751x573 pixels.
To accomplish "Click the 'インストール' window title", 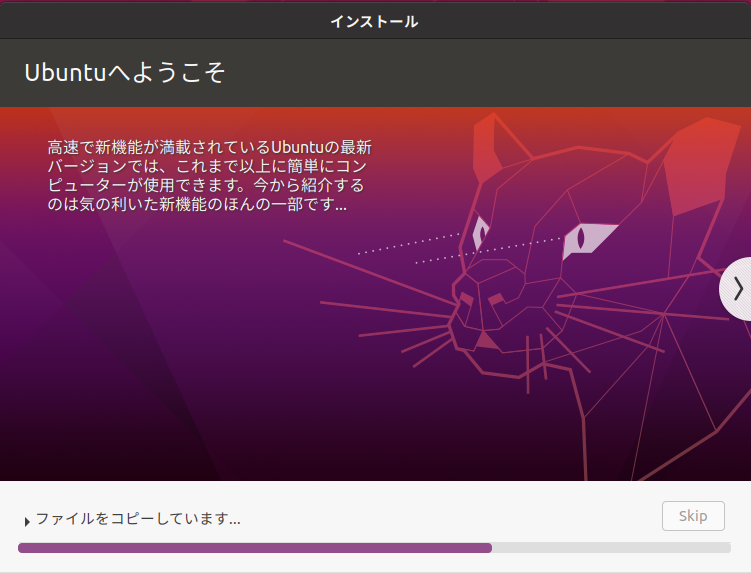I will click(x=374, y=22).
